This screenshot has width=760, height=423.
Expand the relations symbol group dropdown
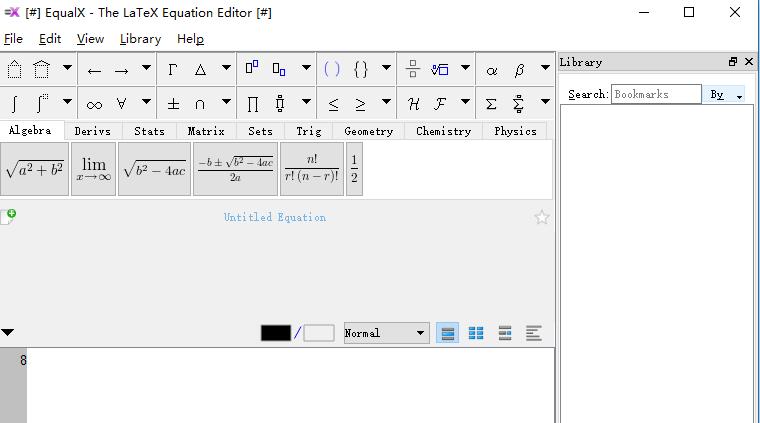point(386,101)
